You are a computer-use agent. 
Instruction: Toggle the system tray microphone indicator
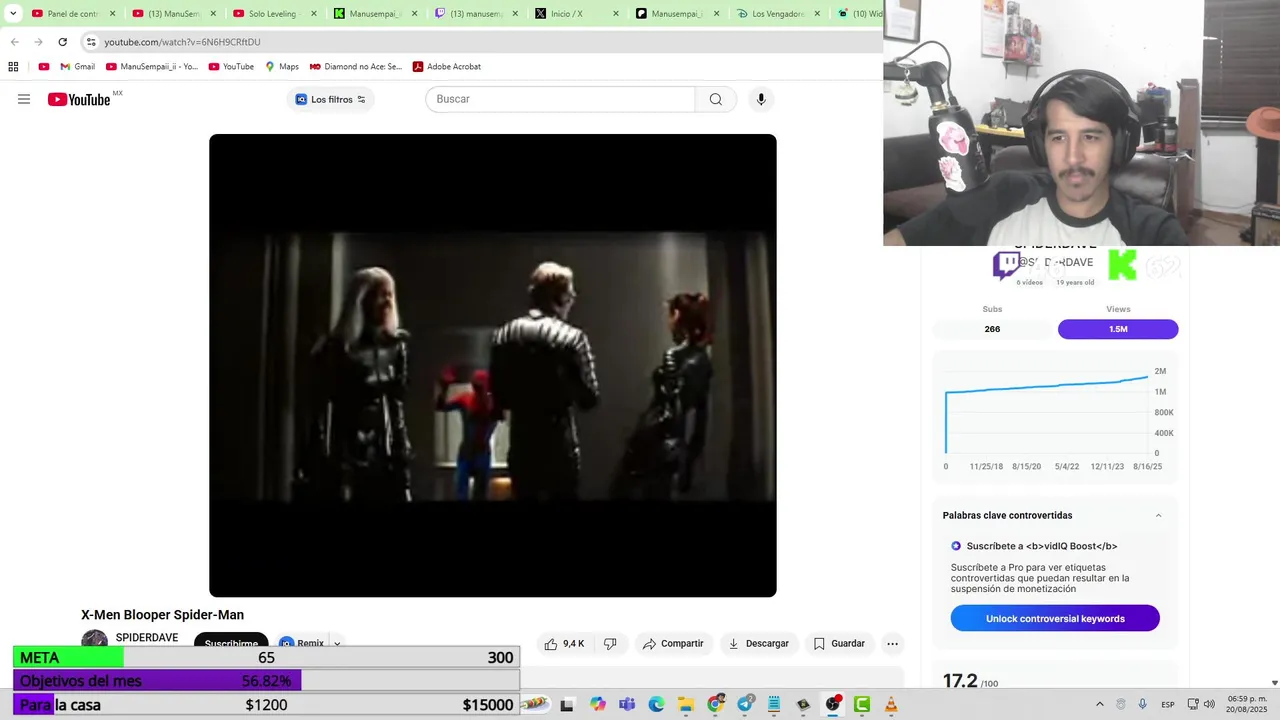(x=1143, y=704)
